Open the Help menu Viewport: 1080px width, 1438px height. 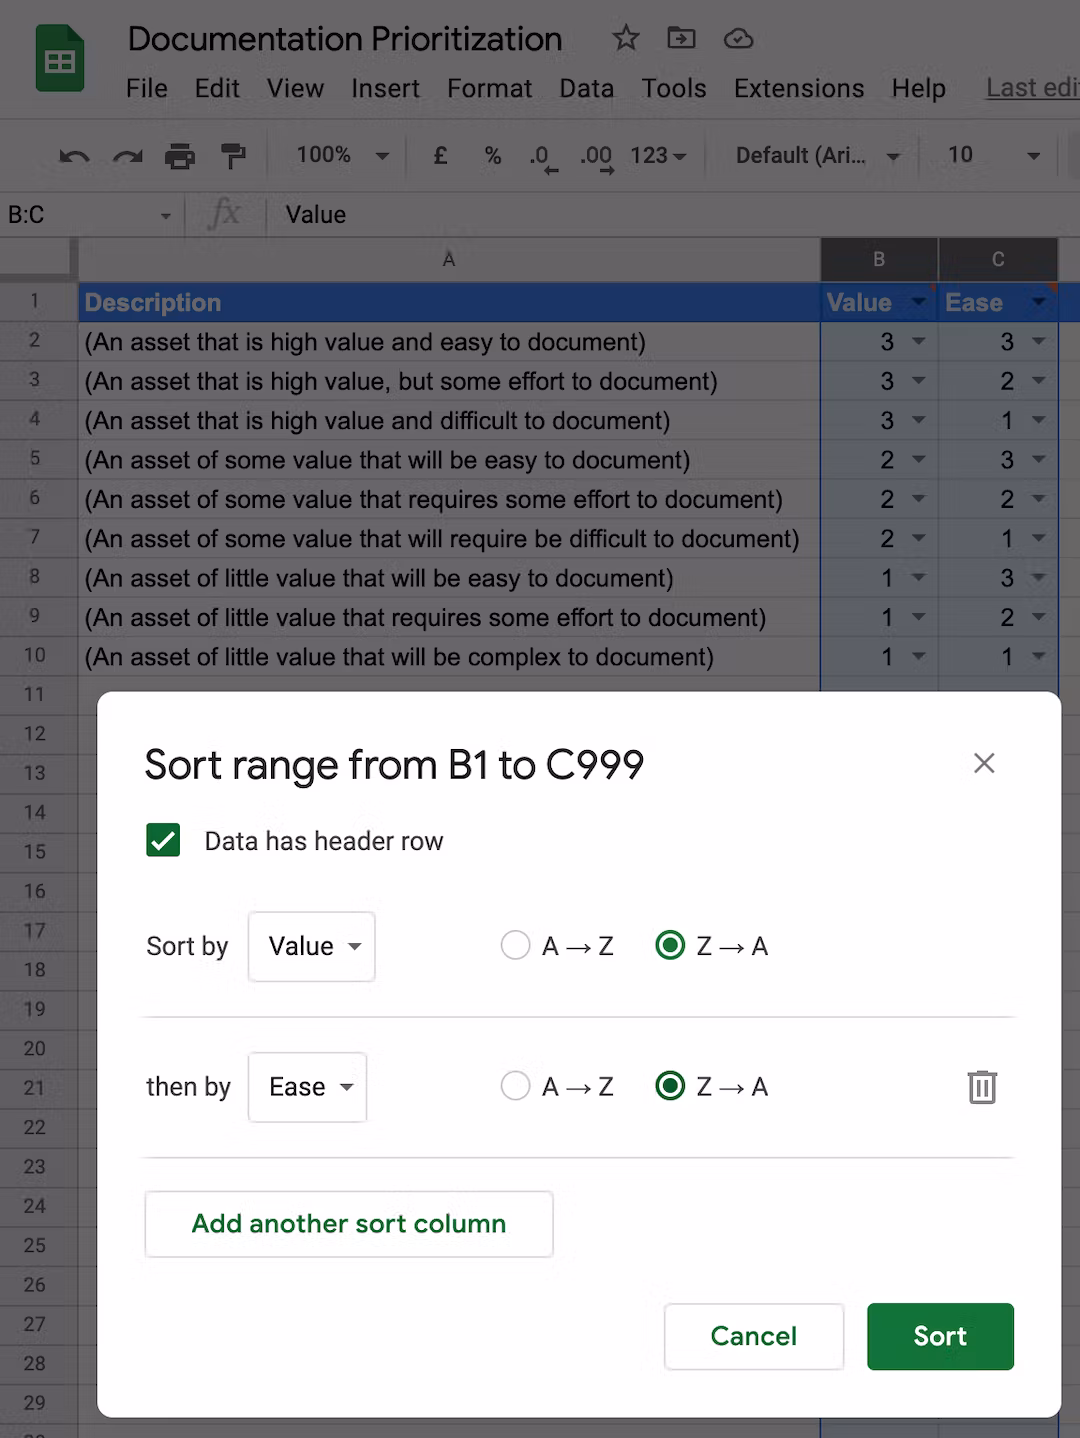click(918, 88)
